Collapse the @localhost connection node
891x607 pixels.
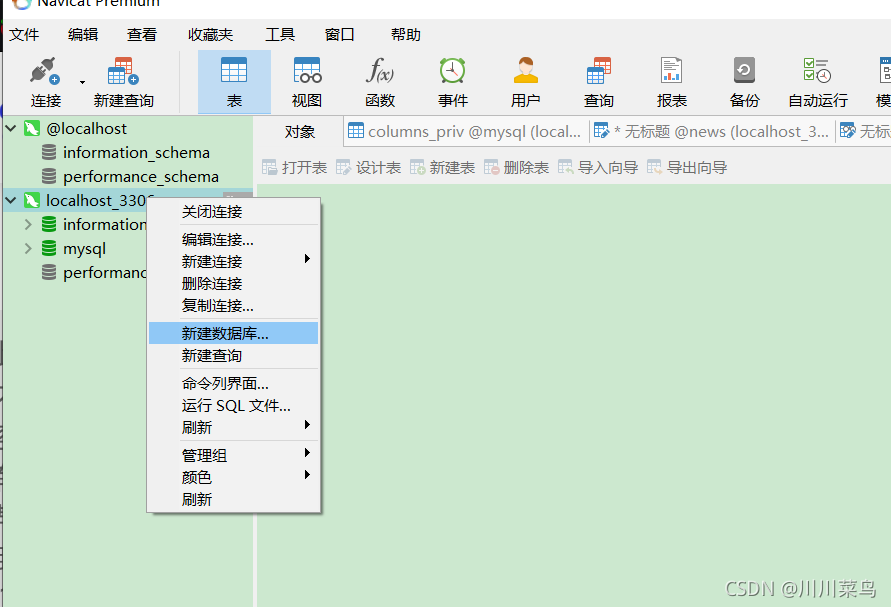click(10, 128)
